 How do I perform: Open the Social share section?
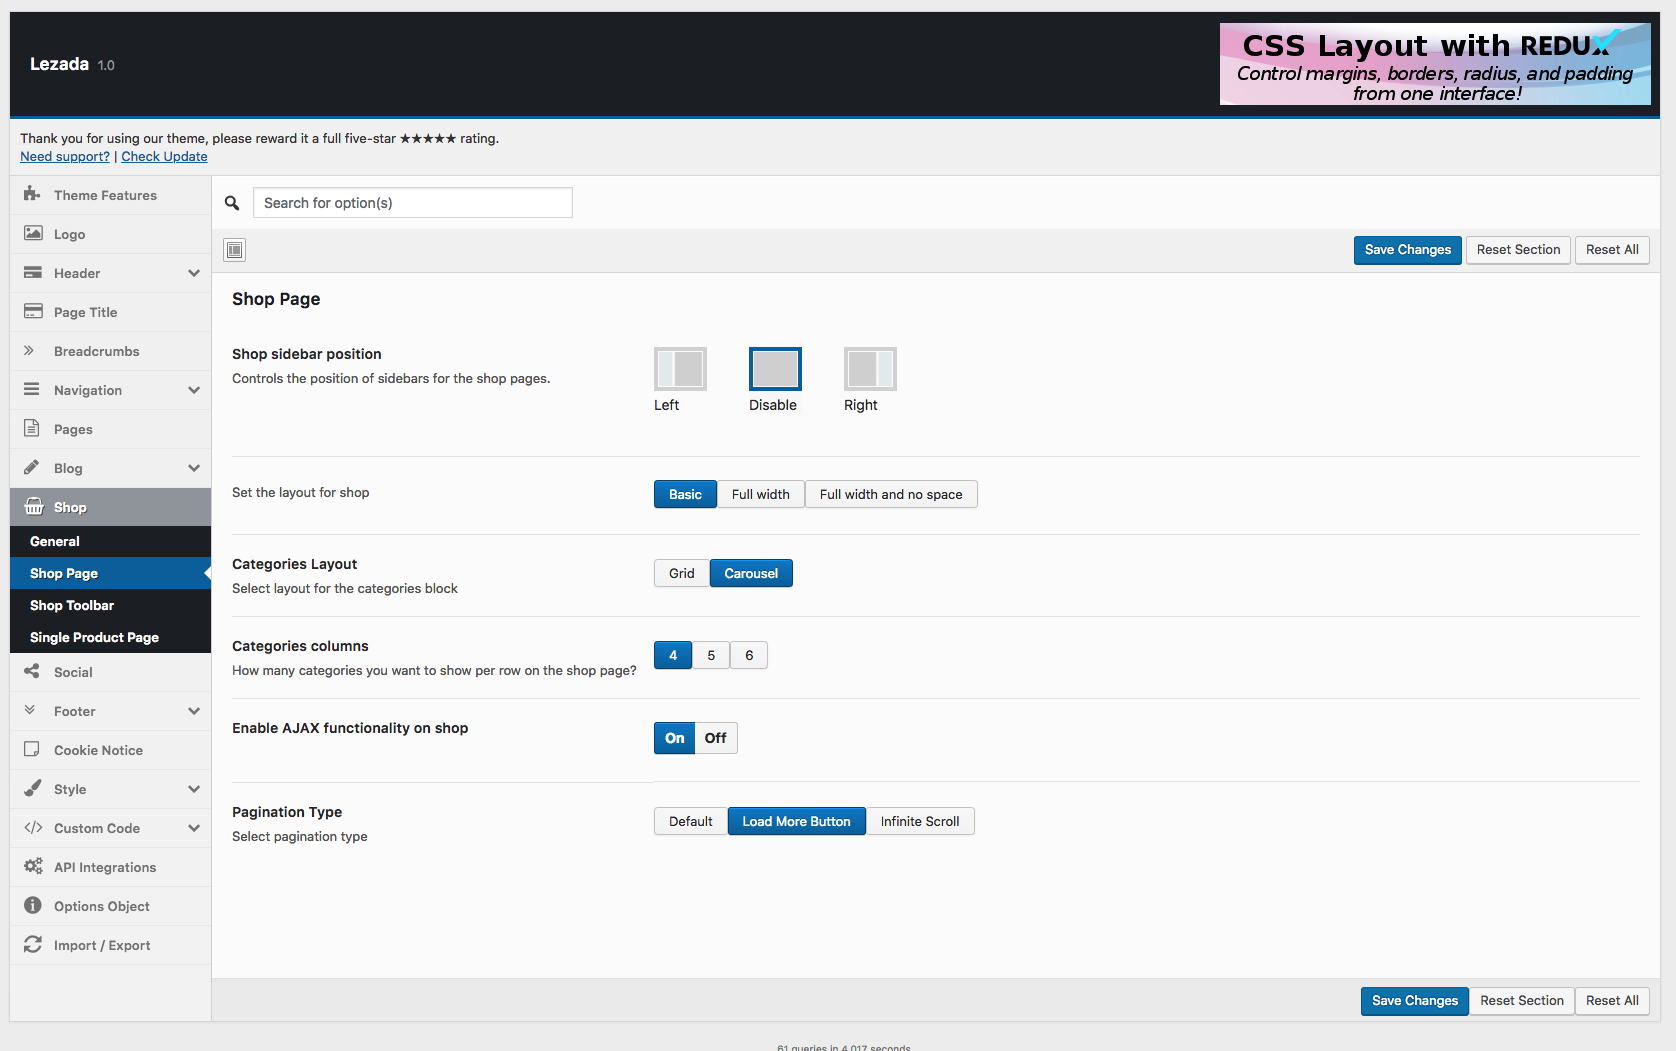point(73,672)
